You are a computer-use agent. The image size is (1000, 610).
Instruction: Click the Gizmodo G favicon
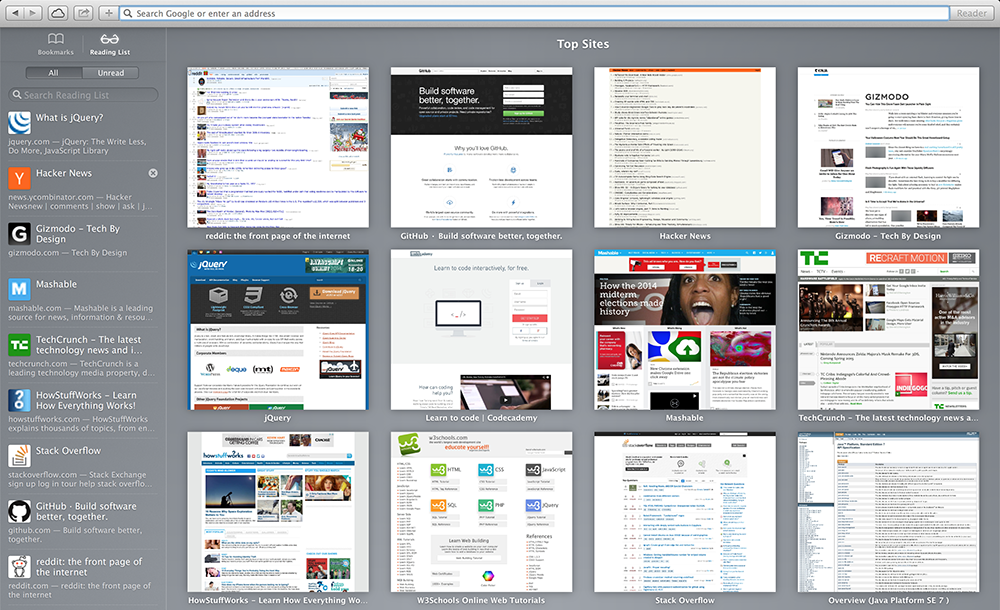19,234
